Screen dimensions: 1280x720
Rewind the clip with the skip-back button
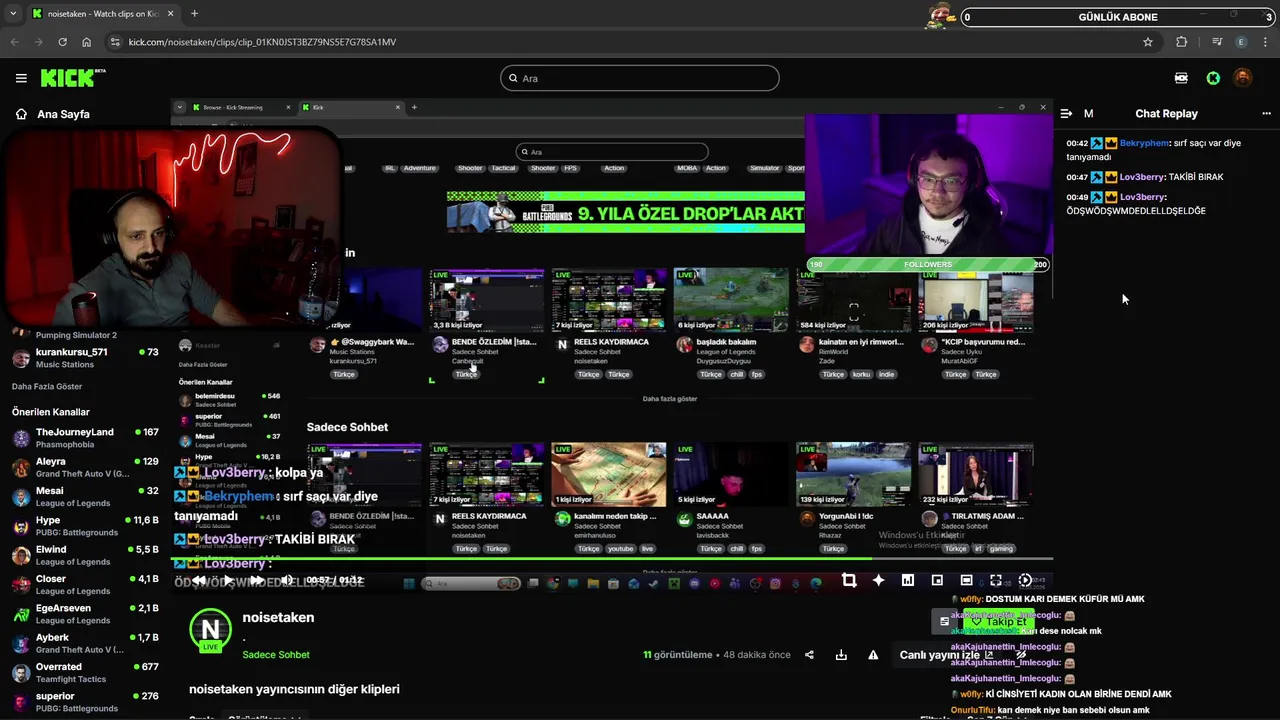tap(199, 580)
